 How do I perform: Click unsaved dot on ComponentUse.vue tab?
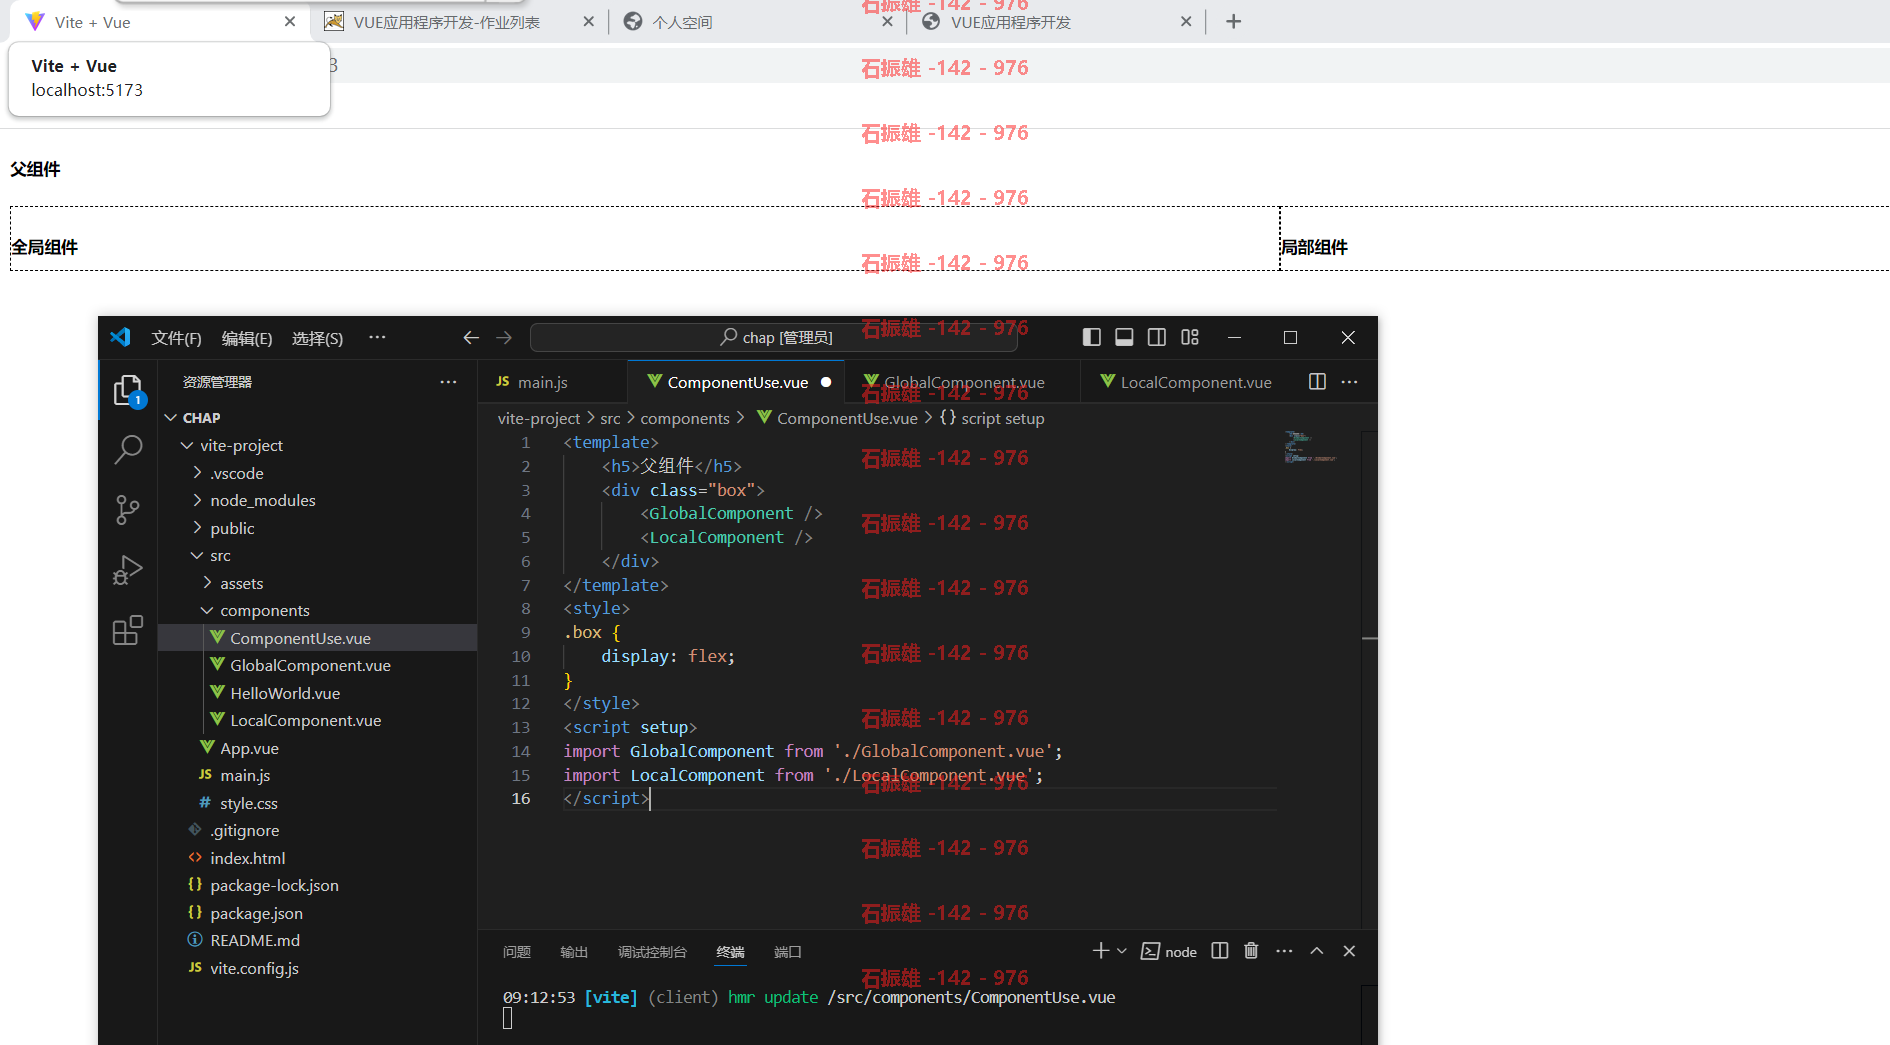click(x=826, y=382)
